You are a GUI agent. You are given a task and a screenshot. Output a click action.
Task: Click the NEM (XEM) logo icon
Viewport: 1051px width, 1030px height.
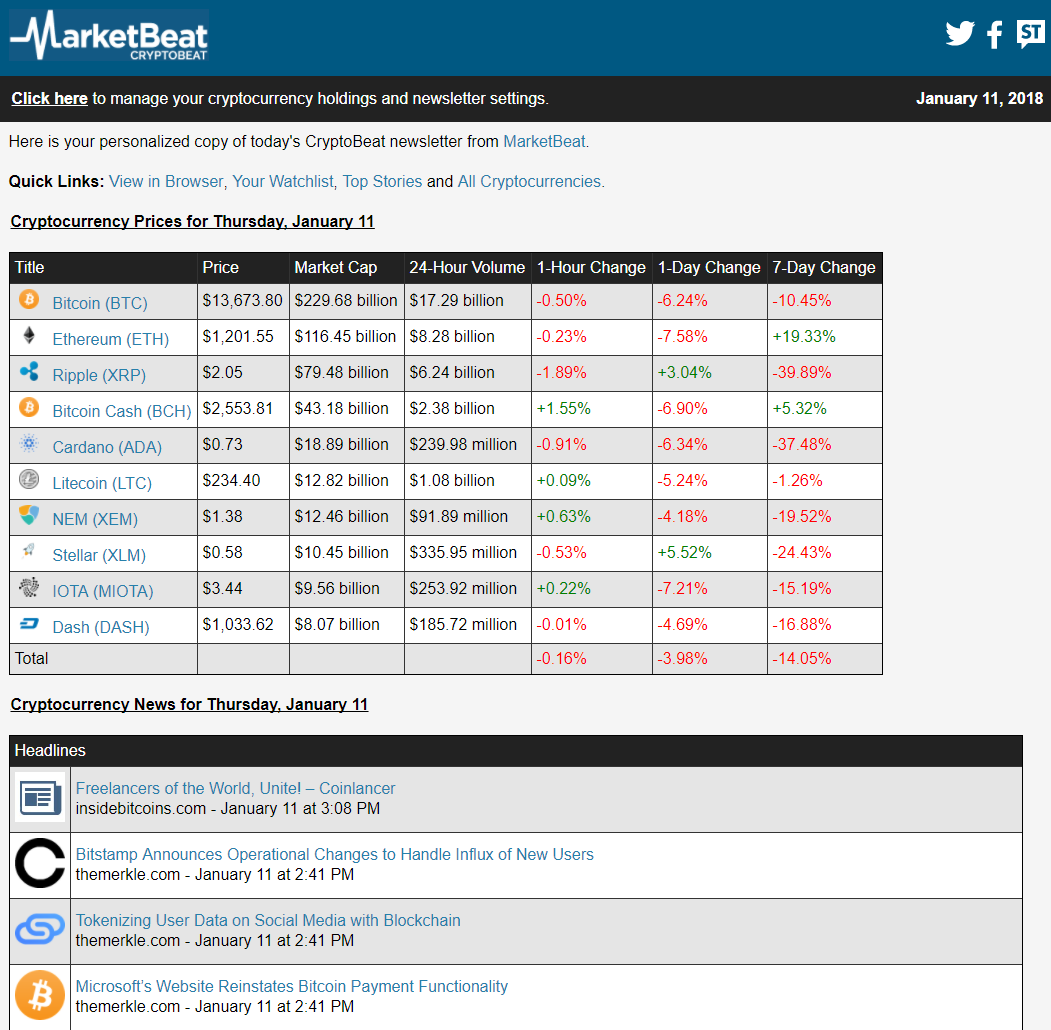point(29,516)
